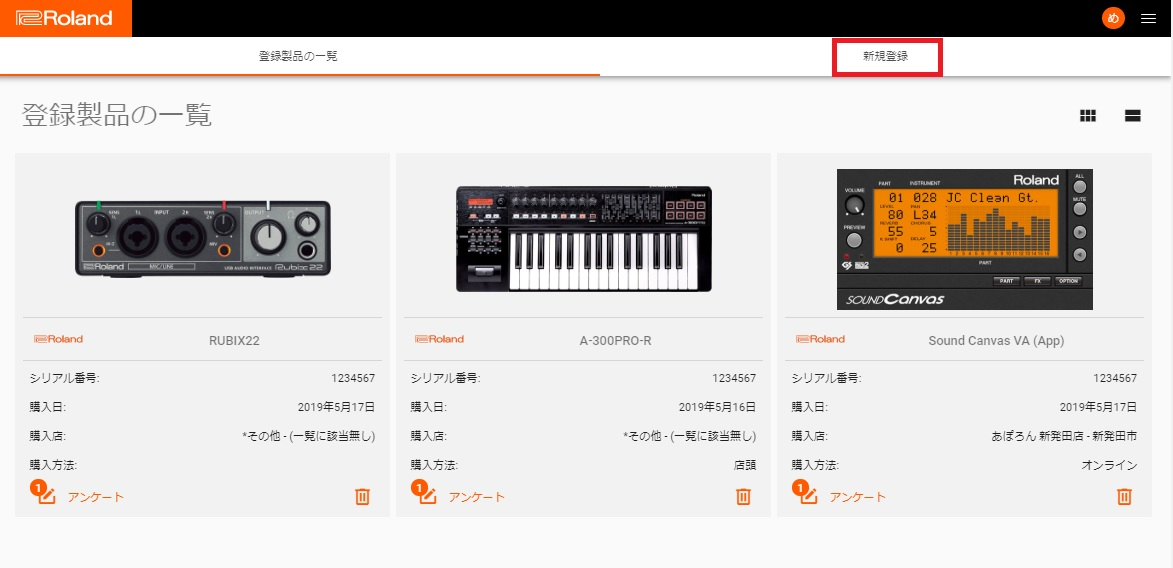
Task: Delete the A-300PRO-R registration
Action: coord(743,496)
